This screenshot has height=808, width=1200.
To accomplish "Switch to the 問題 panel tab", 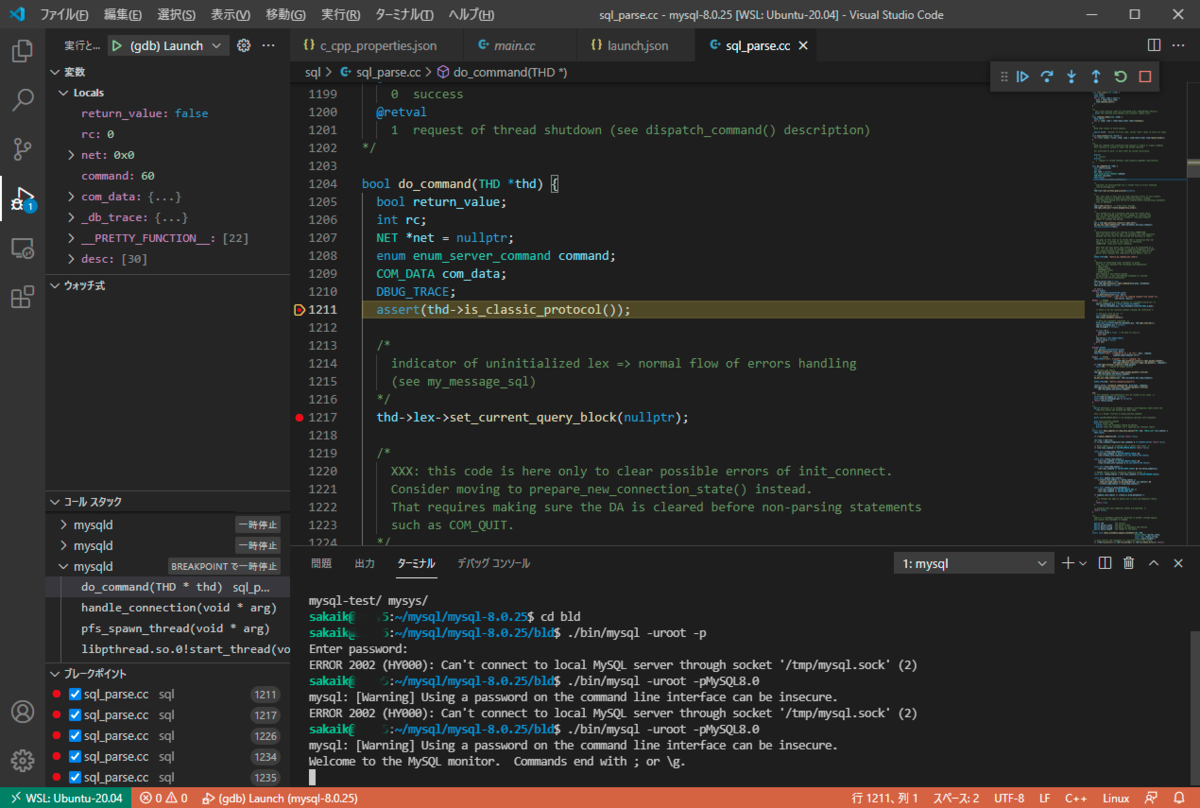I will click(321, 563).
